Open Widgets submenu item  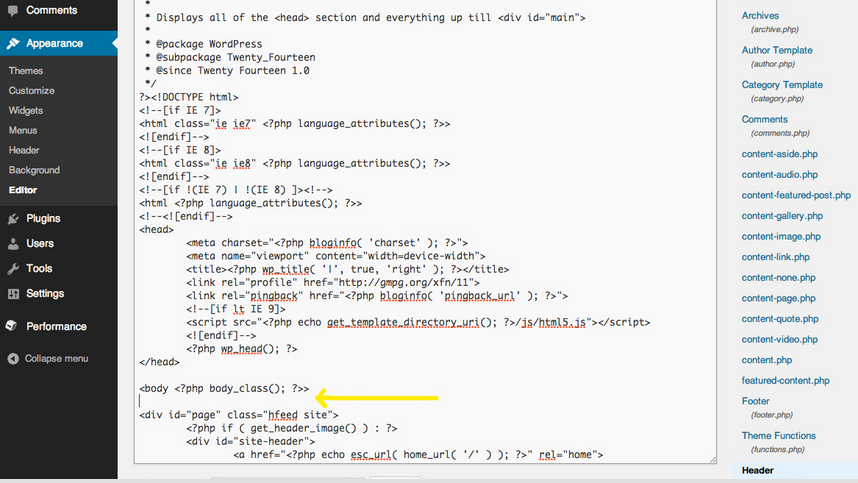pyautogui.click(x=26, y=110)
